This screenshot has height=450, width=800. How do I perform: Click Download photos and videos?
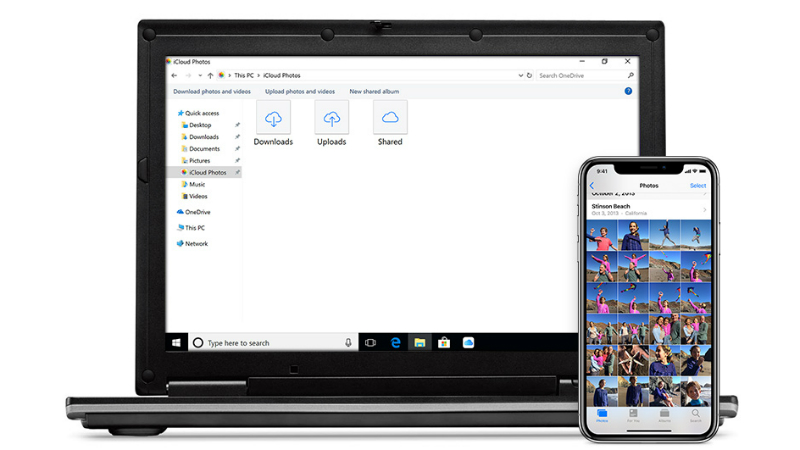(x=212, y=91)
